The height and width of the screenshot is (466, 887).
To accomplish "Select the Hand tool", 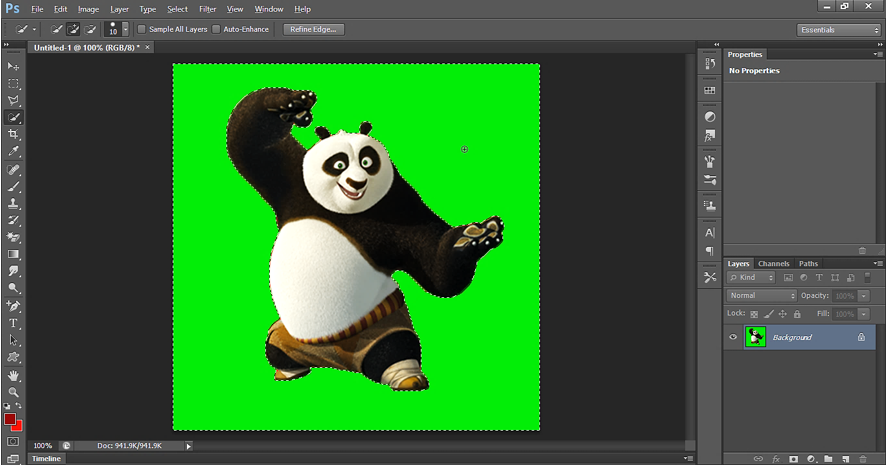I will [x=13, y=376].
